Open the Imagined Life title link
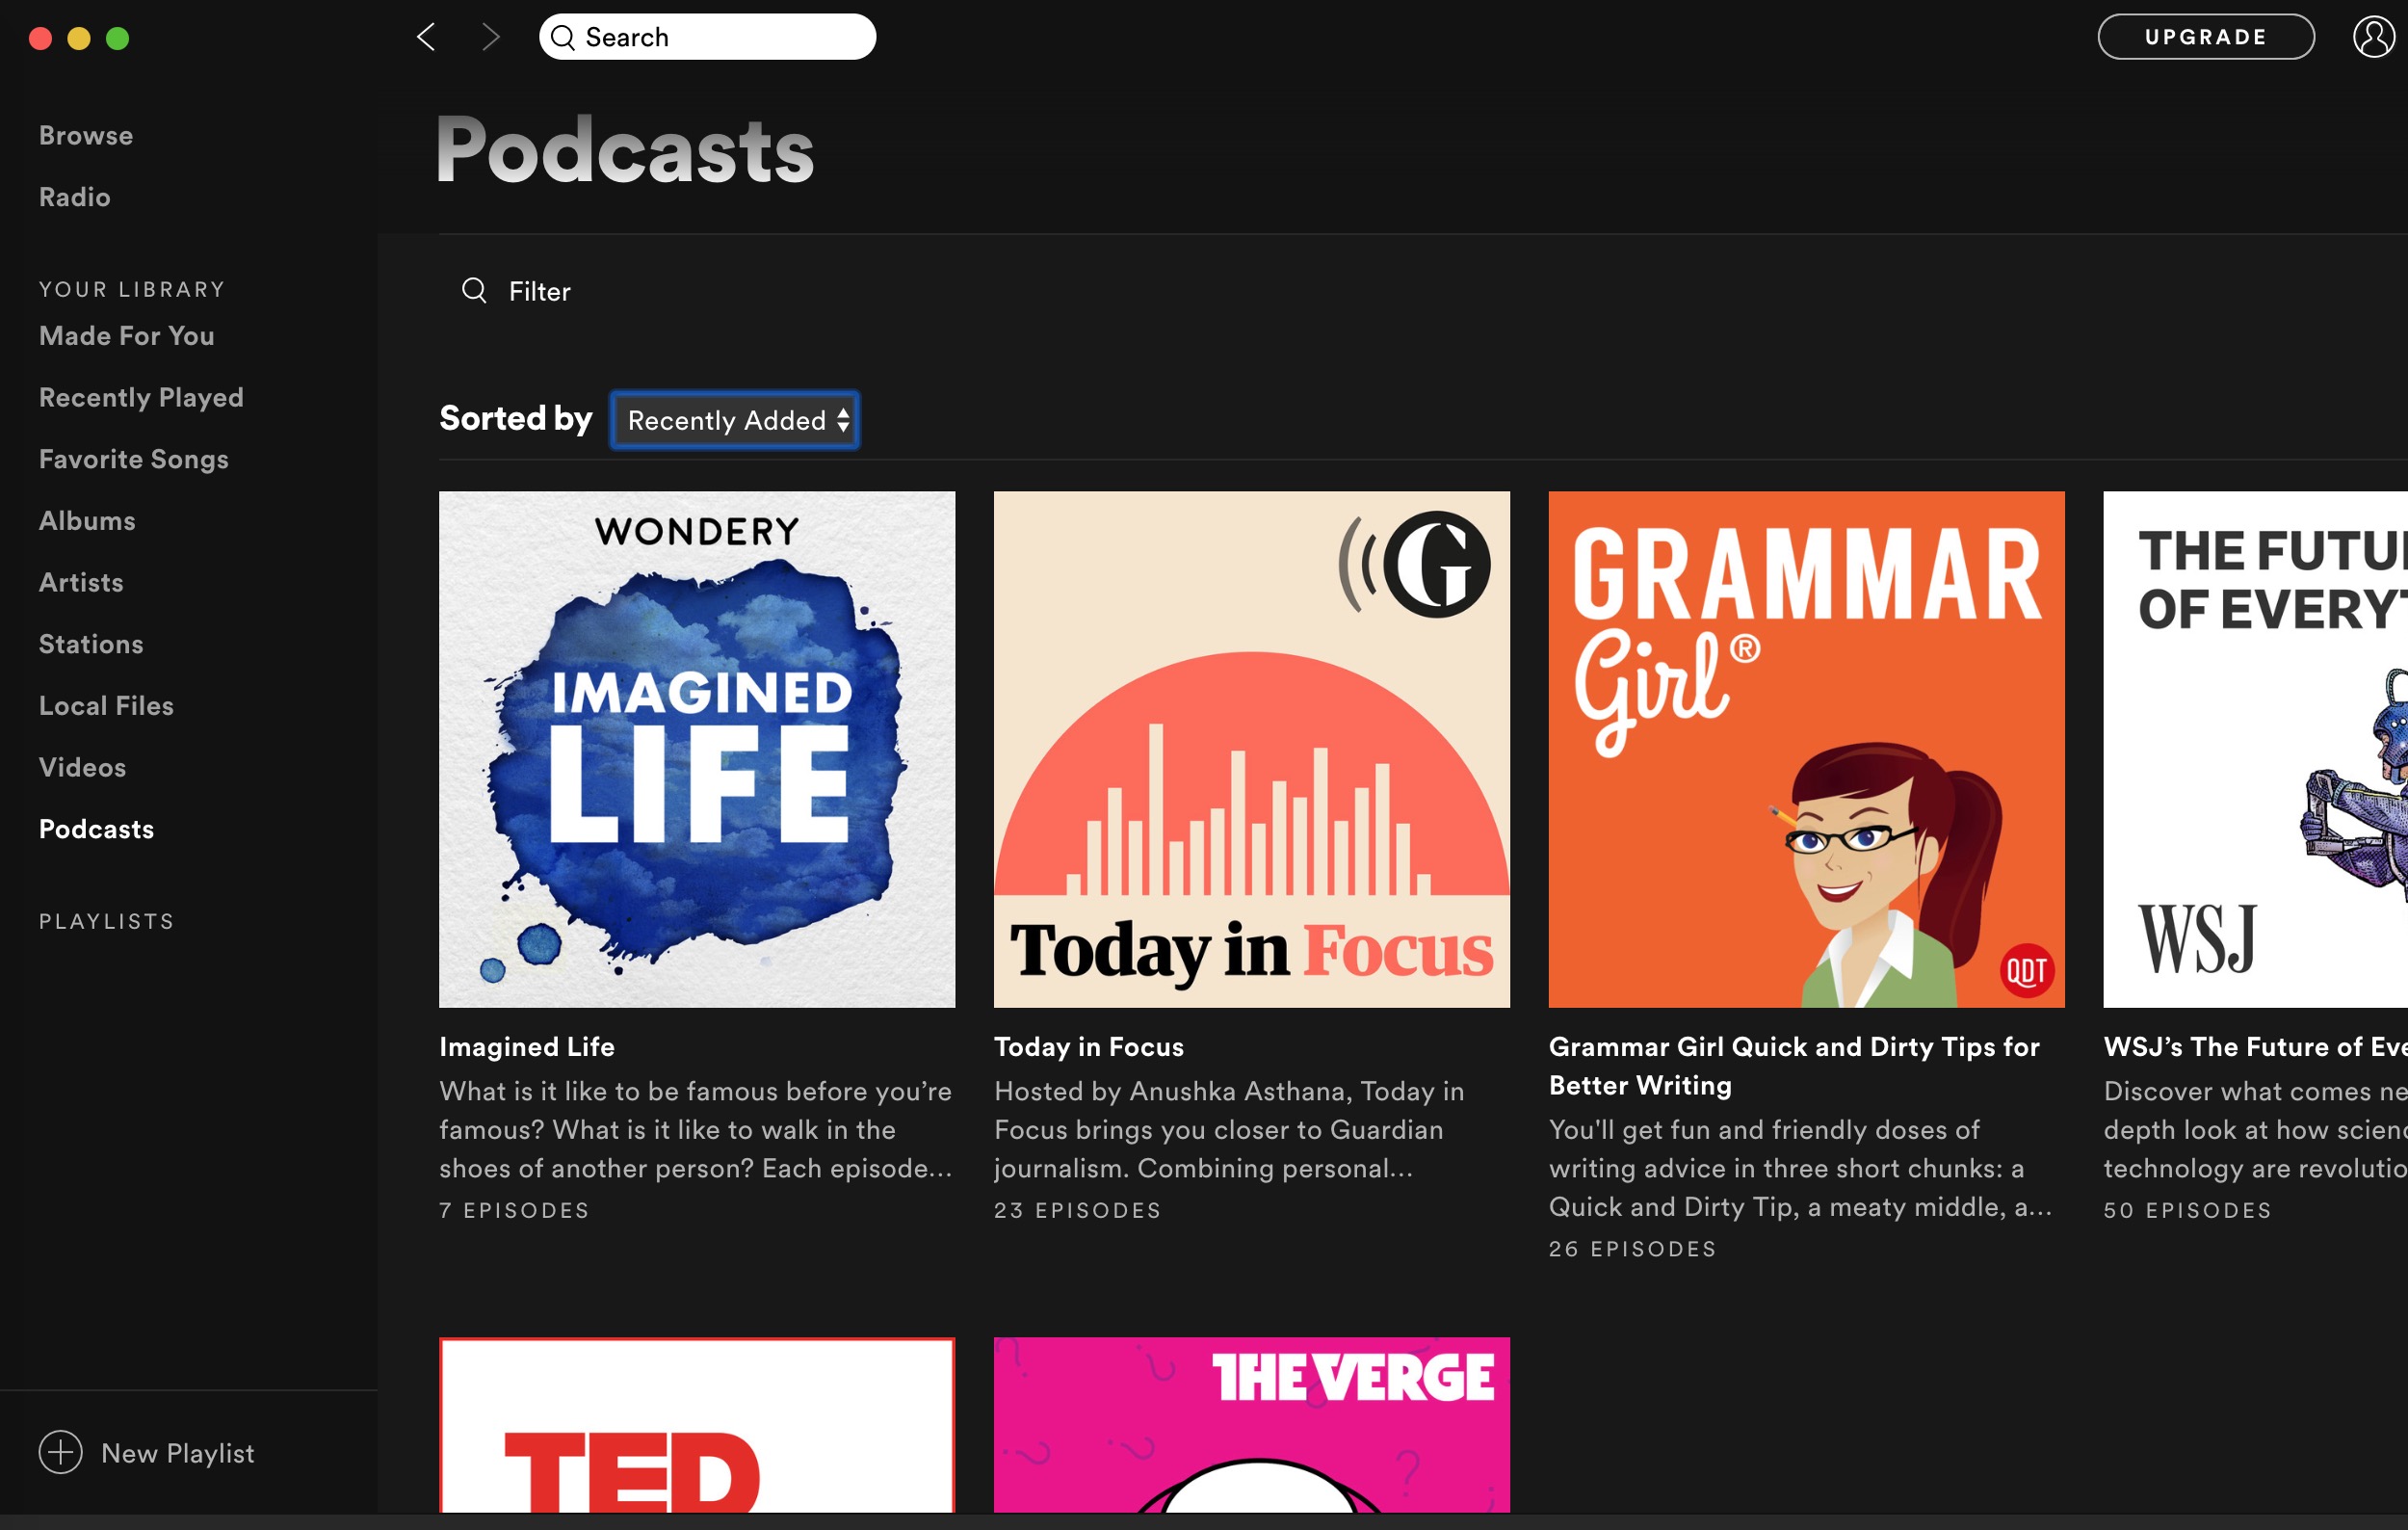The width and height of the screenshot is (2408, 1530). (527, 1047)
